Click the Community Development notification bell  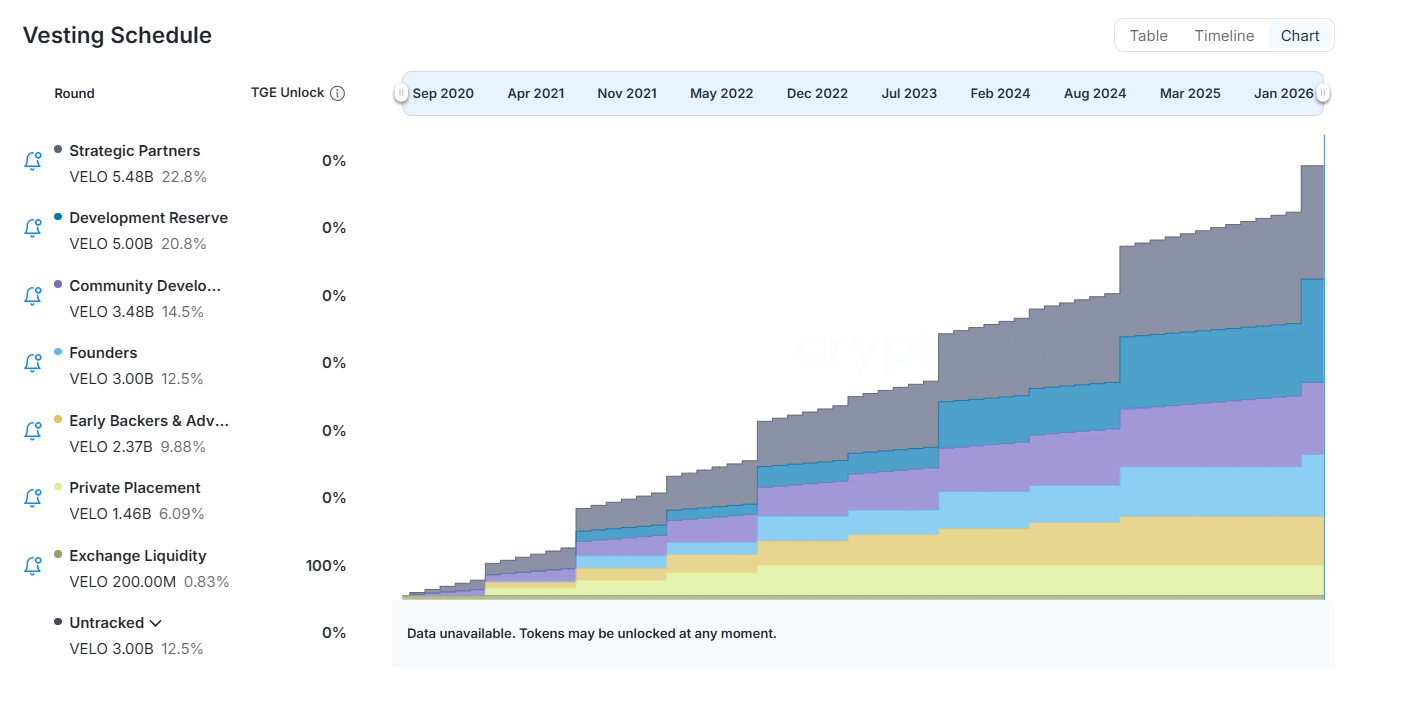click(x=32, y=296)
